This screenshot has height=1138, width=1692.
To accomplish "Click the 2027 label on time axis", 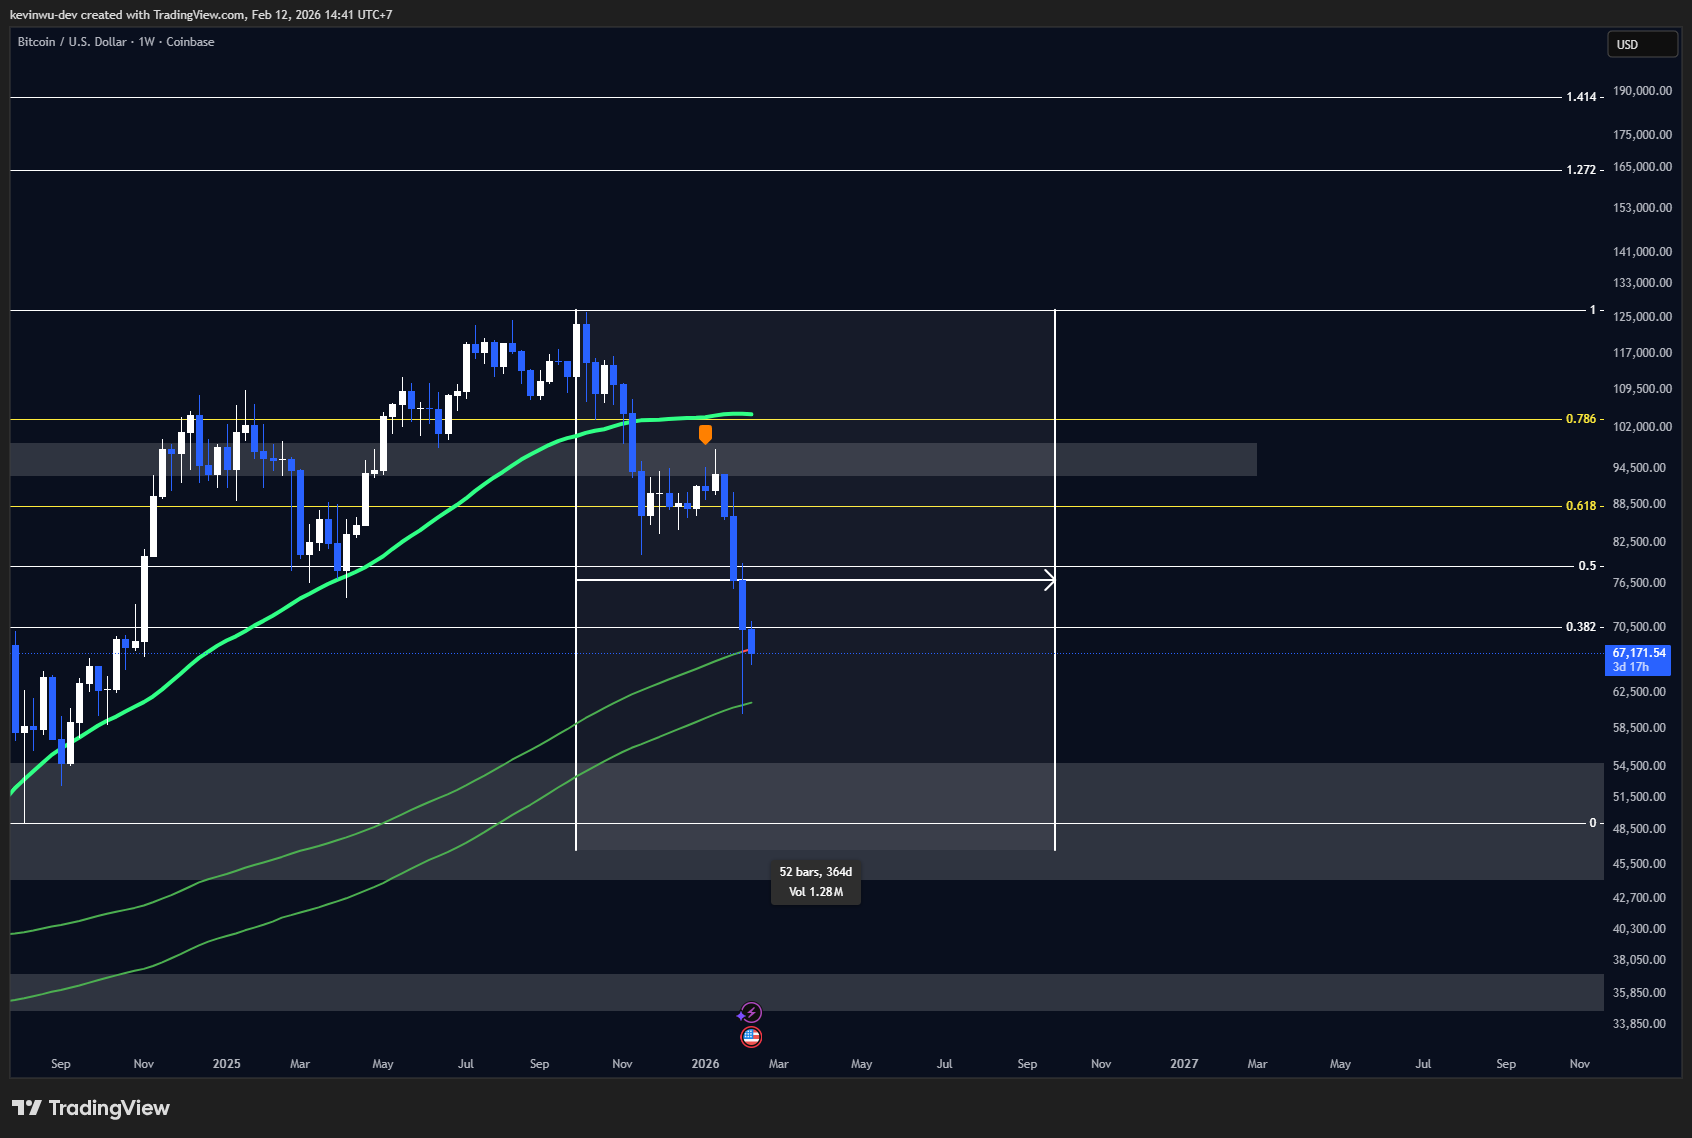I will click(x=1184, y=1064).
